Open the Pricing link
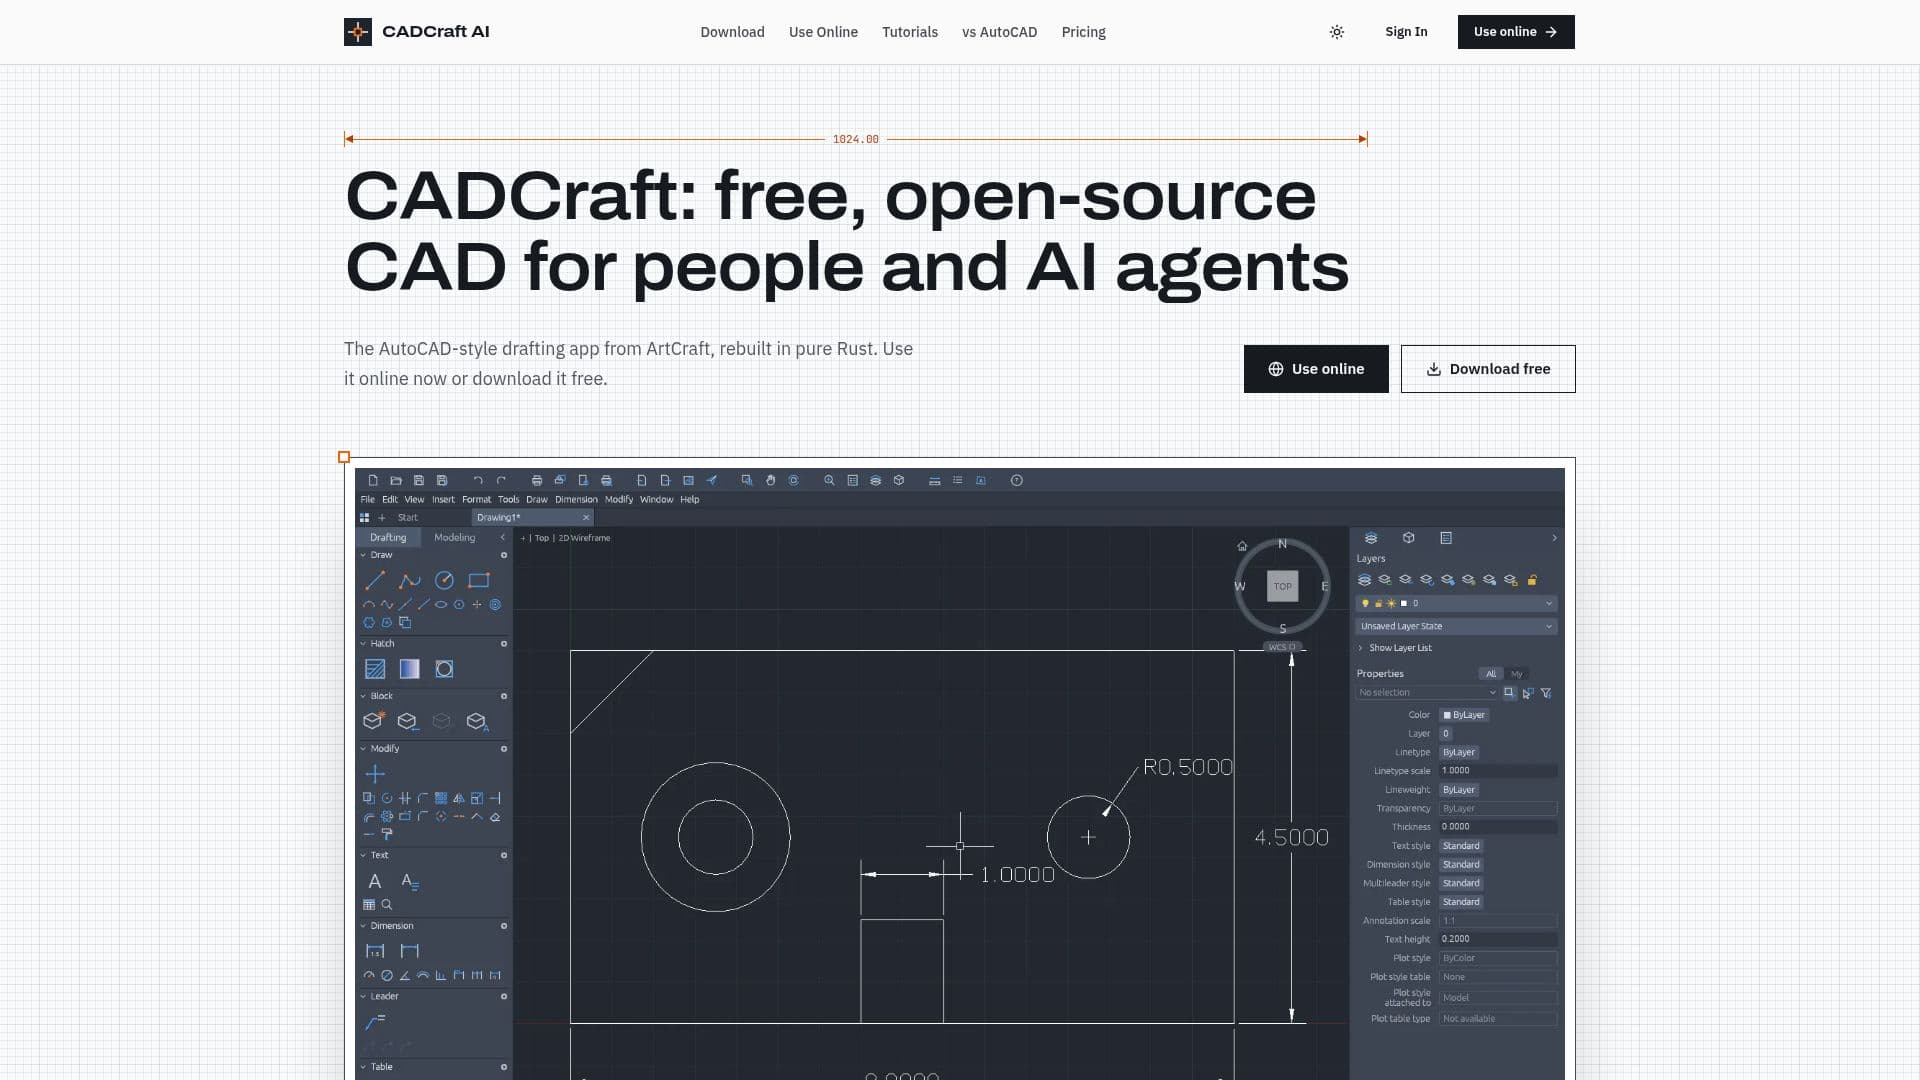This screenshot has width=1920, height=1080. click(1083, 32)
